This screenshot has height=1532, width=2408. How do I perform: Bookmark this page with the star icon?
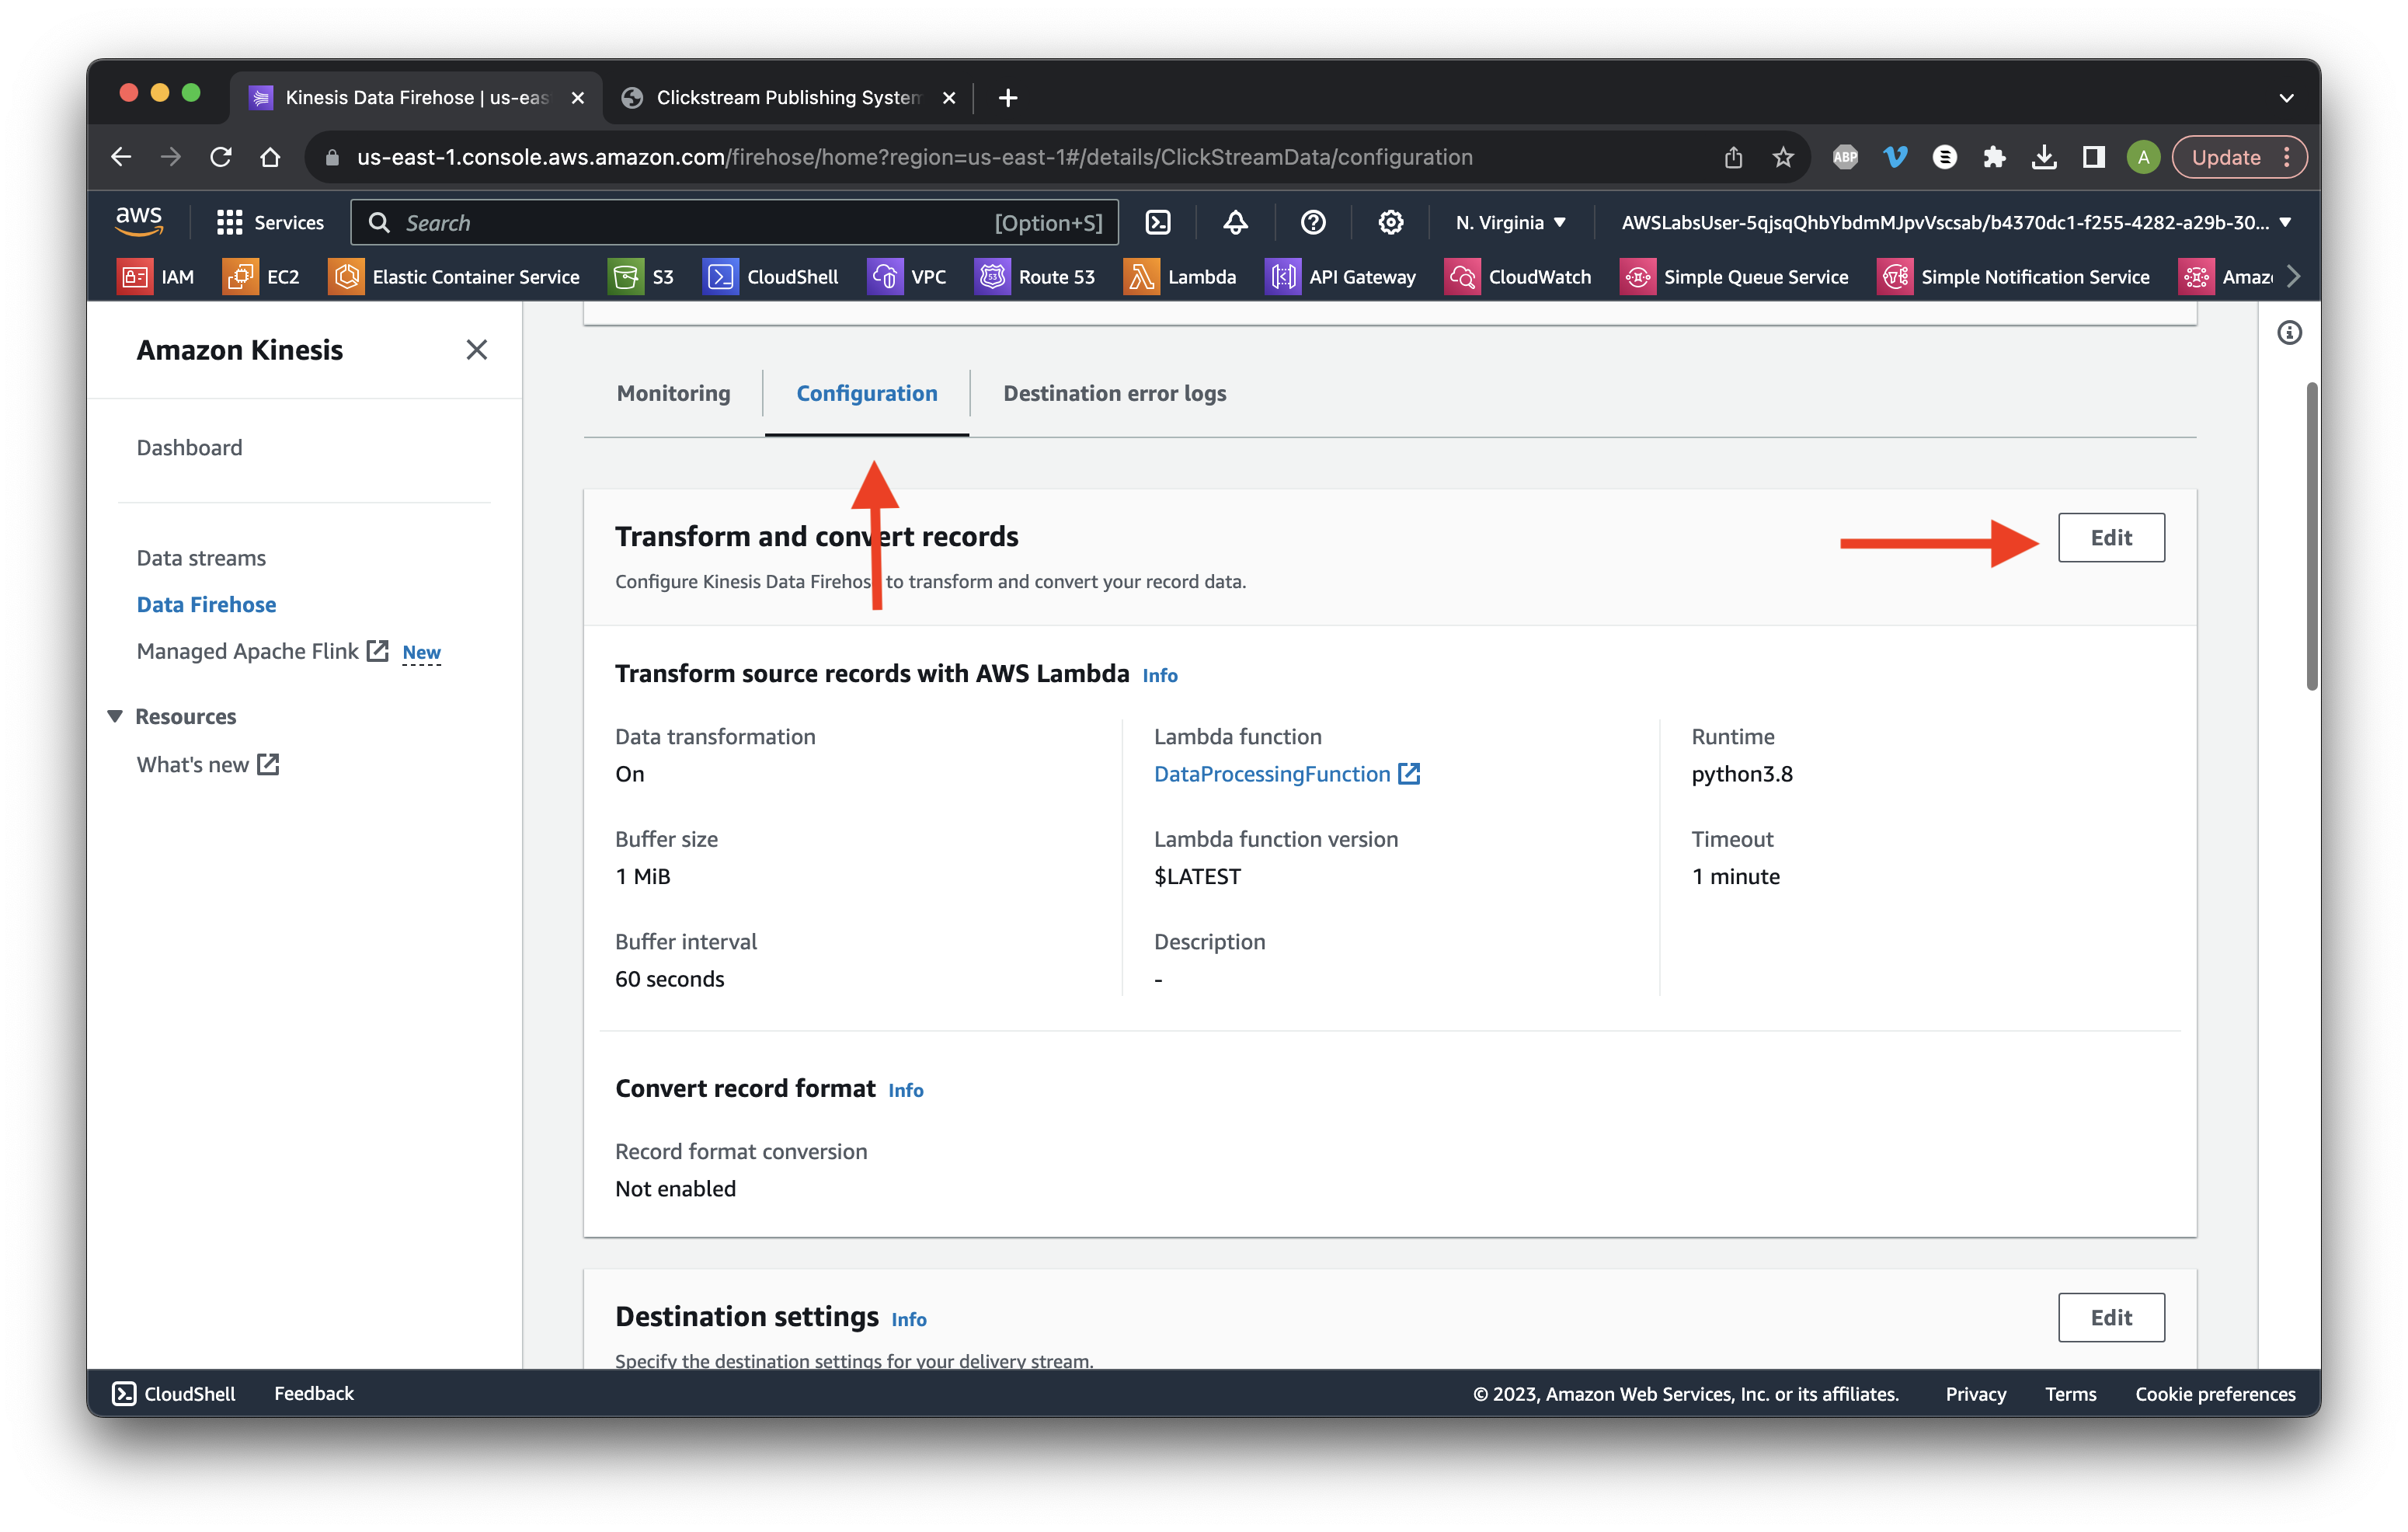1783,157
